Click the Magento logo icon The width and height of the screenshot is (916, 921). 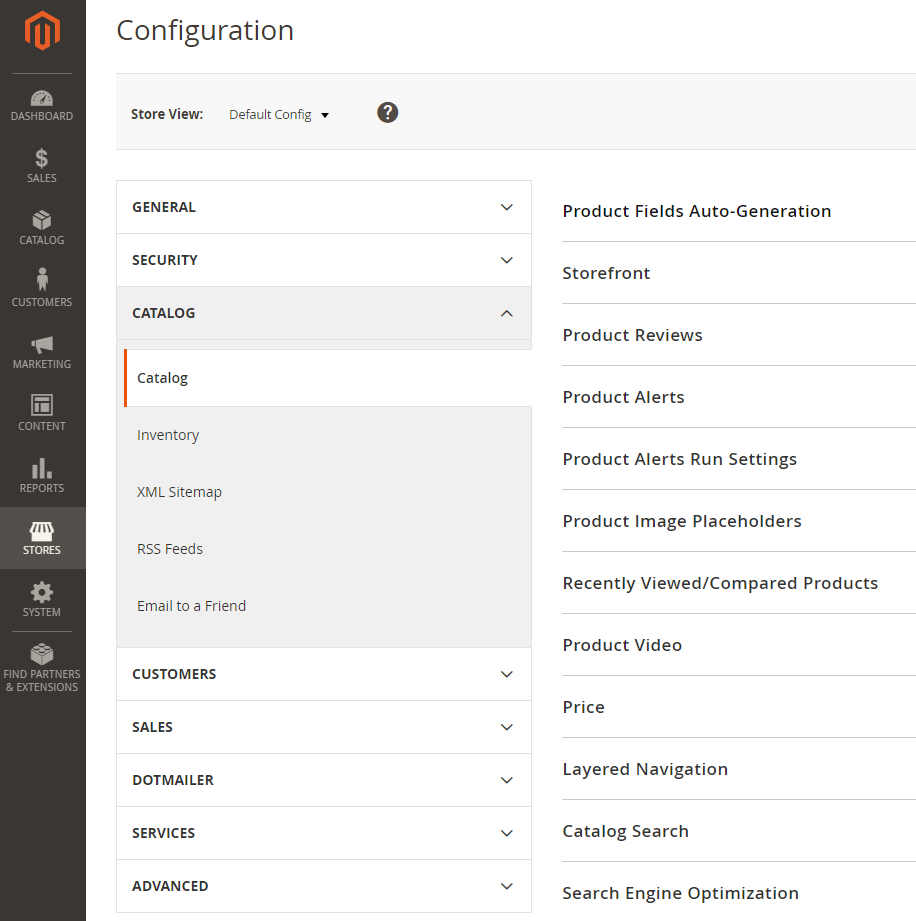point(42,32)
